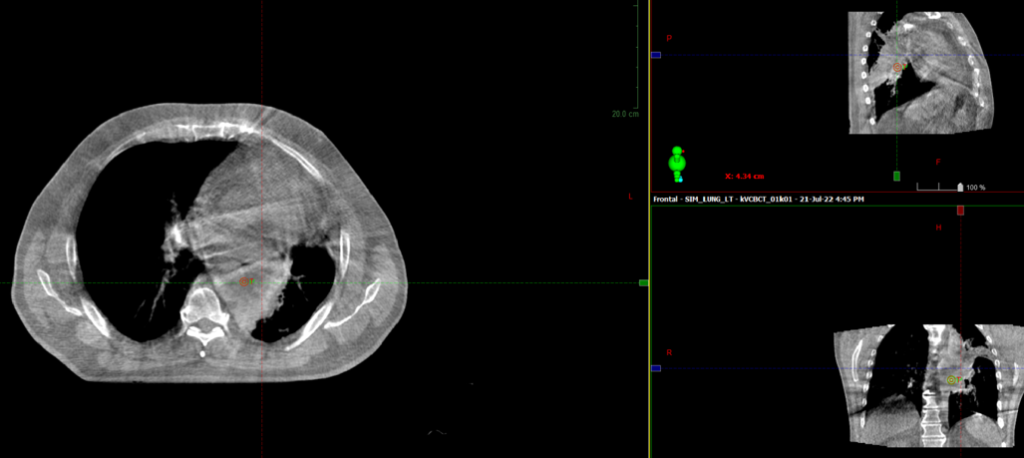The width and height of the screenshot is (1024, 458).
Task: Select the Frontal SIM_LUNG_LT view title bar
Action: (x=758, y=199)
